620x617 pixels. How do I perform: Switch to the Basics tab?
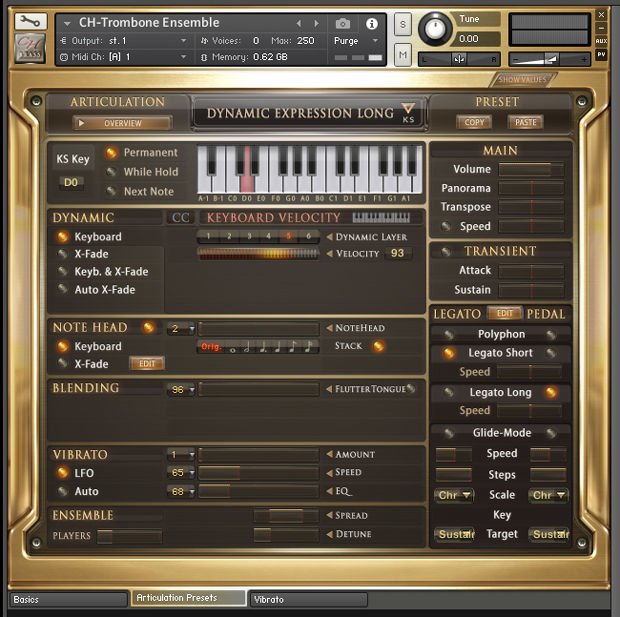(x=68, y=600)
